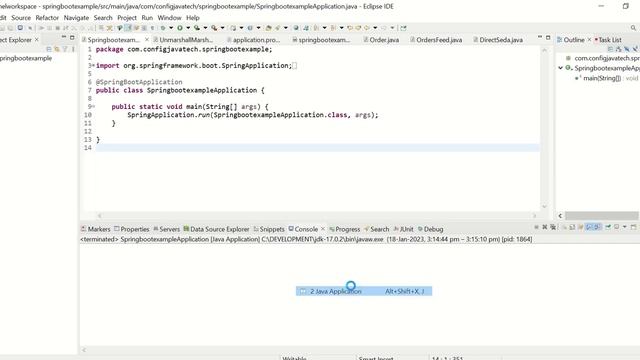Close the Console view tab
The width and height of the screenshot is (640, 360).
[323, 229]
